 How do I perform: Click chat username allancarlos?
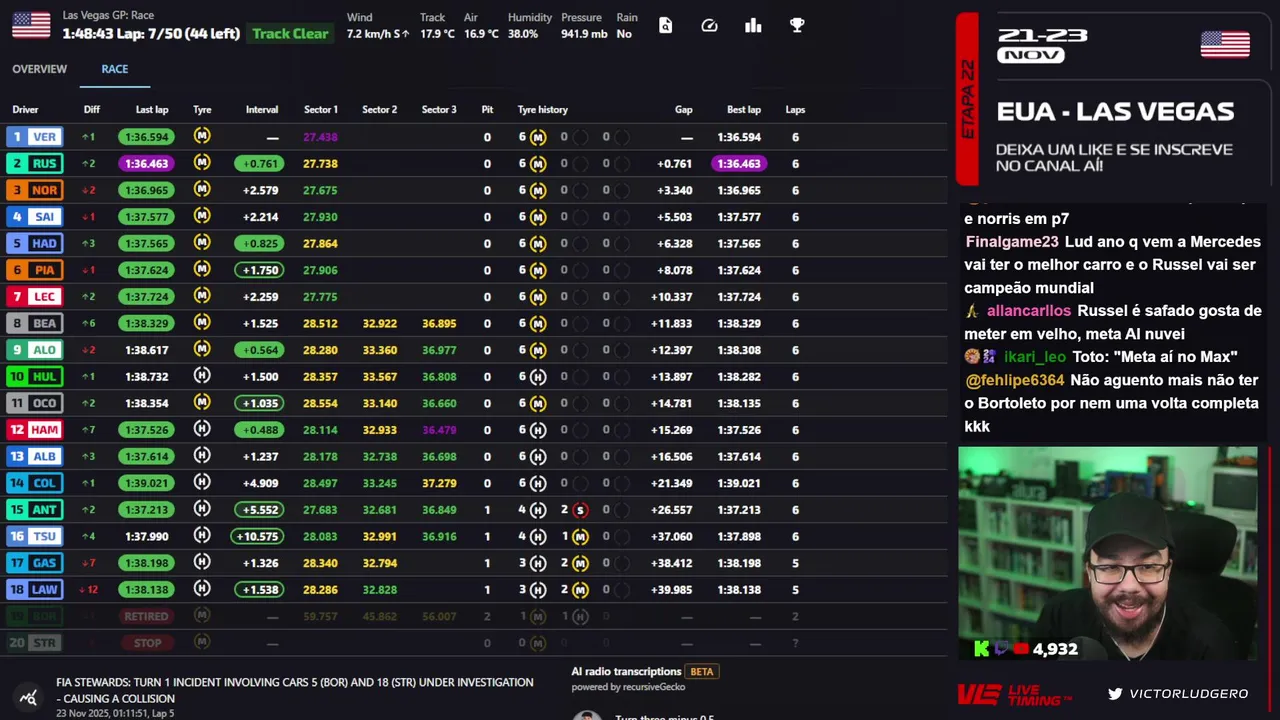[1029, 311]
